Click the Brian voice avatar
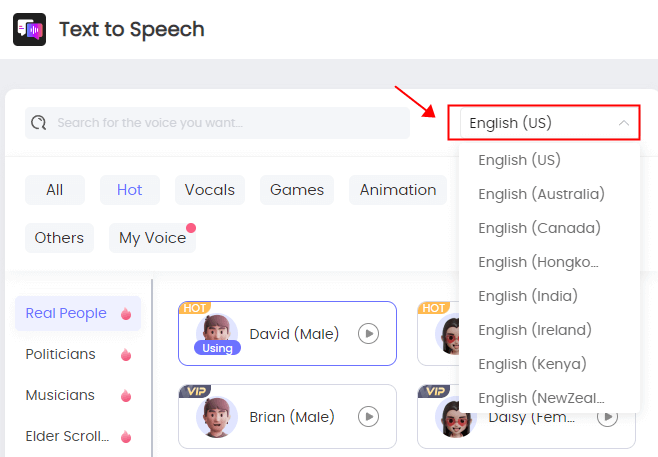This screenshot has height=457, width=658. pyautogui.click(x=217, y=417)
